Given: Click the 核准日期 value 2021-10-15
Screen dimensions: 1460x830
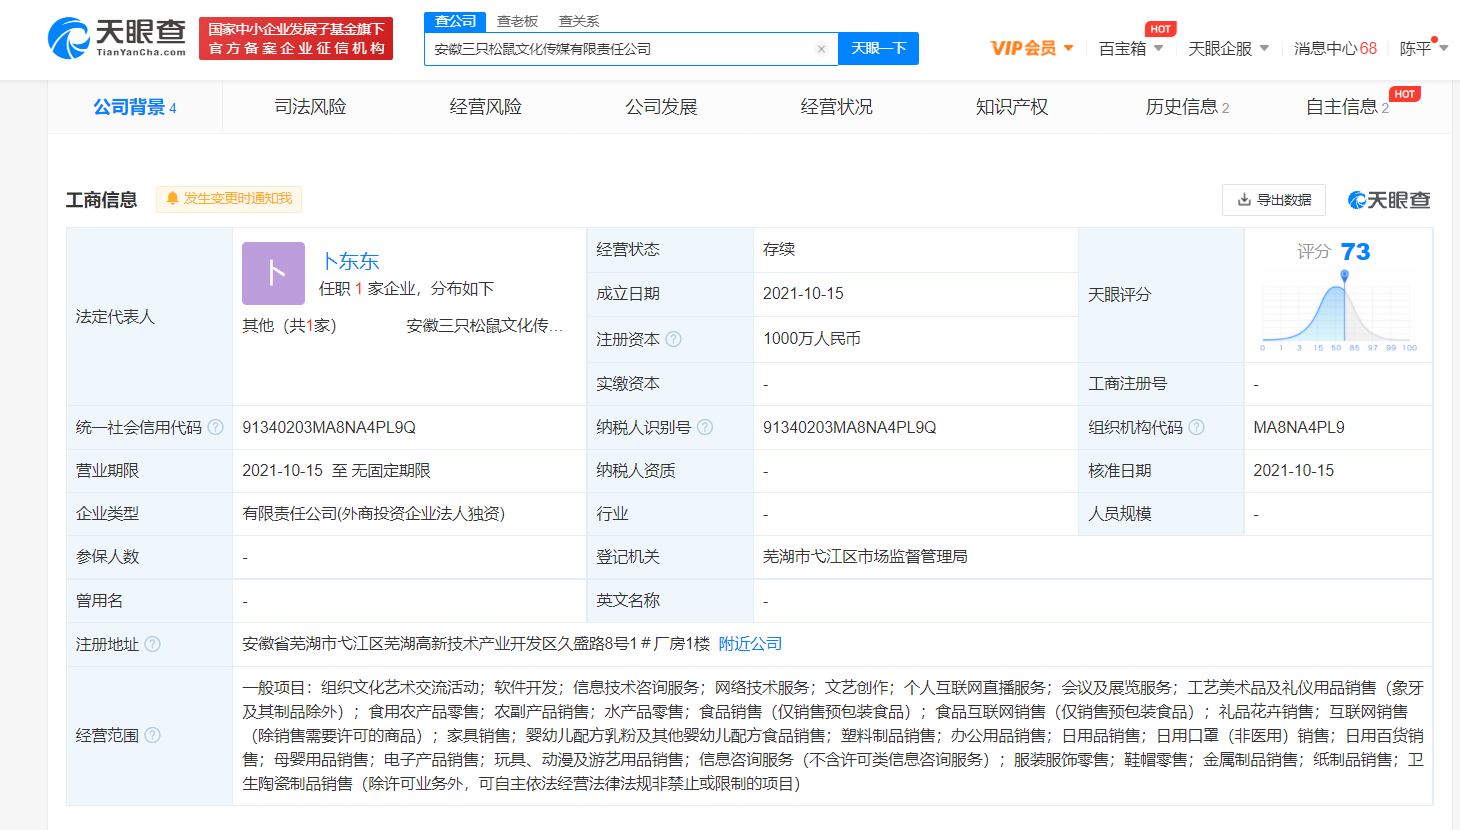Looking at the screenshot, I should (x=1294, y=470).
